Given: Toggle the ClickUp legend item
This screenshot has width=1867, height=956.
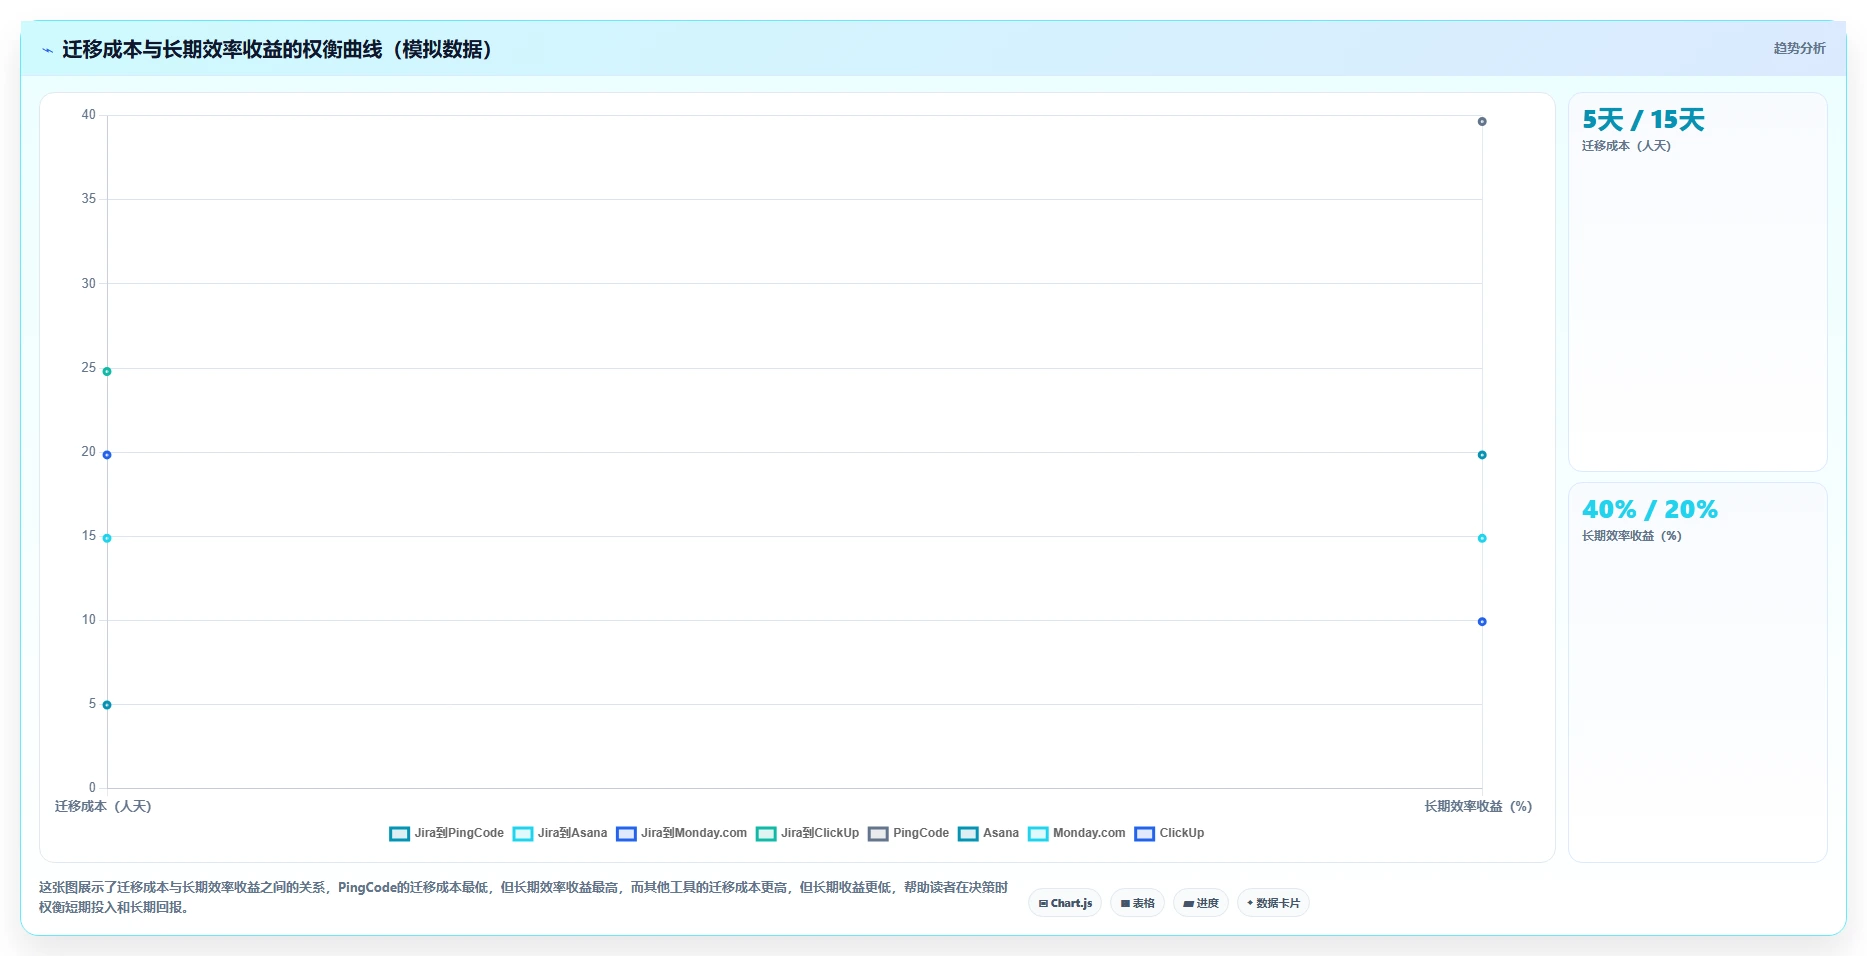Looking at the screenshot, I should pos(1169,833).
